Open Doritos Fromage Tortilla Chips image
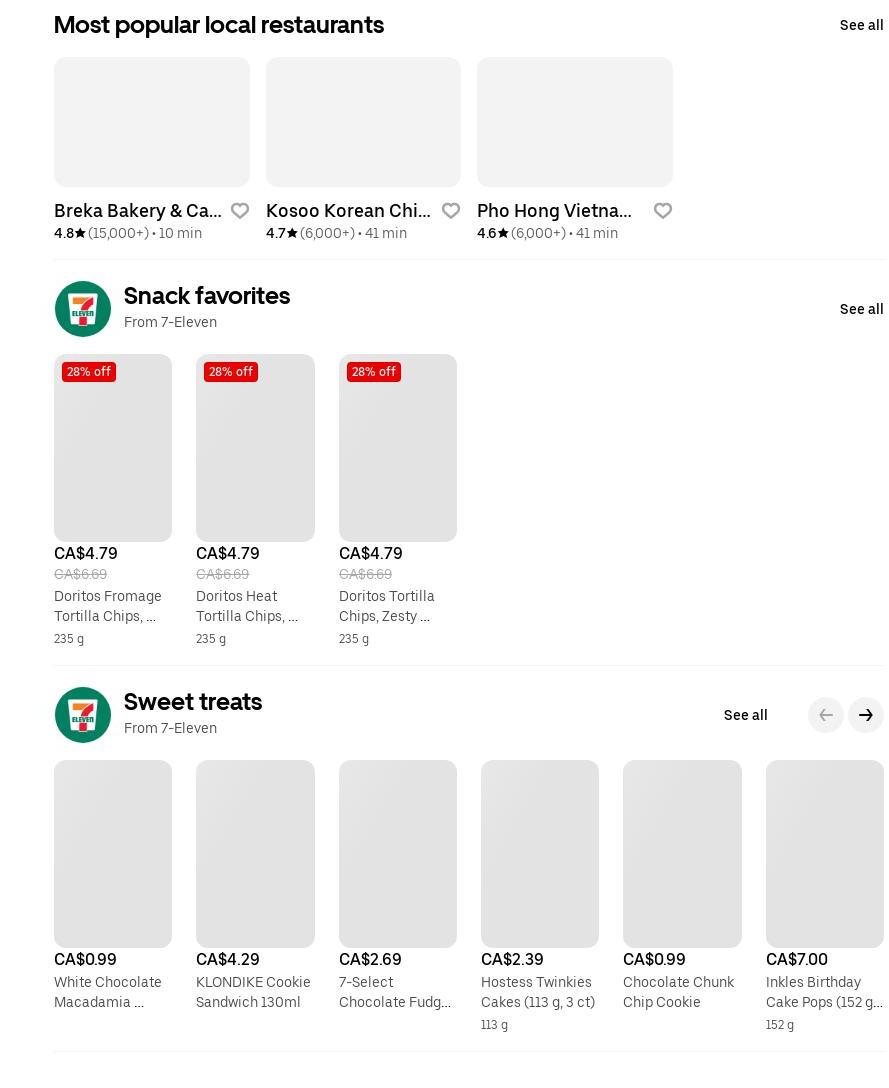The height and width of the screenshot is (1088, 889). pyautogui.click(x=113, y=448)
